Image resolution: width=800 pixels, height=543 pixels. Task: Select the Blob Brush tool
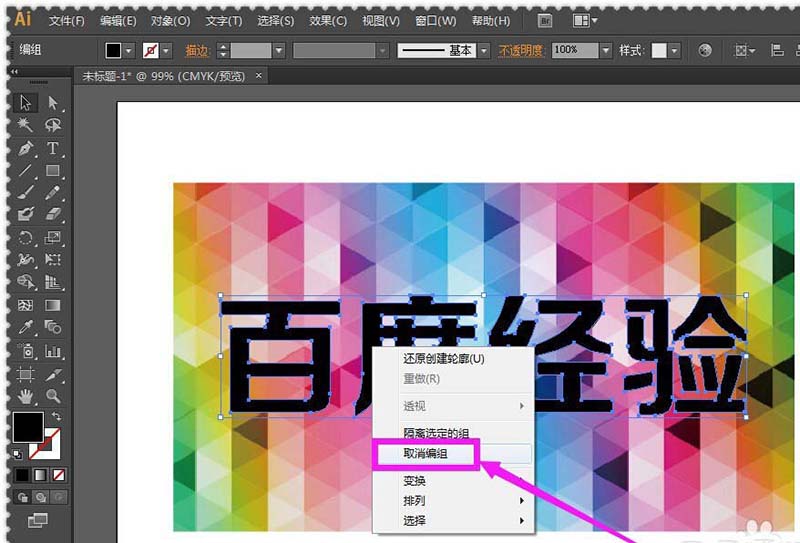25,214
